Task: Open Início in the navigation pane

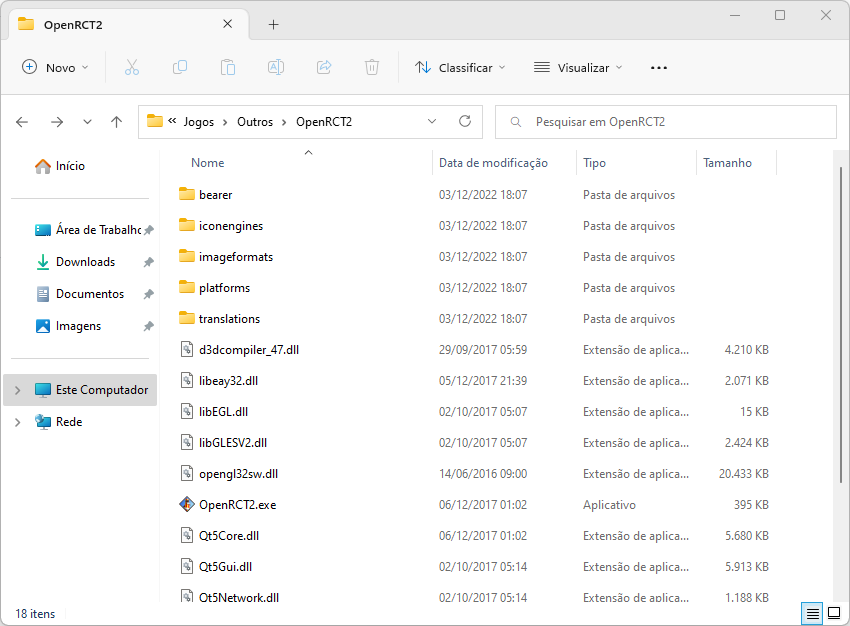Action: click(x=70, y=166)
